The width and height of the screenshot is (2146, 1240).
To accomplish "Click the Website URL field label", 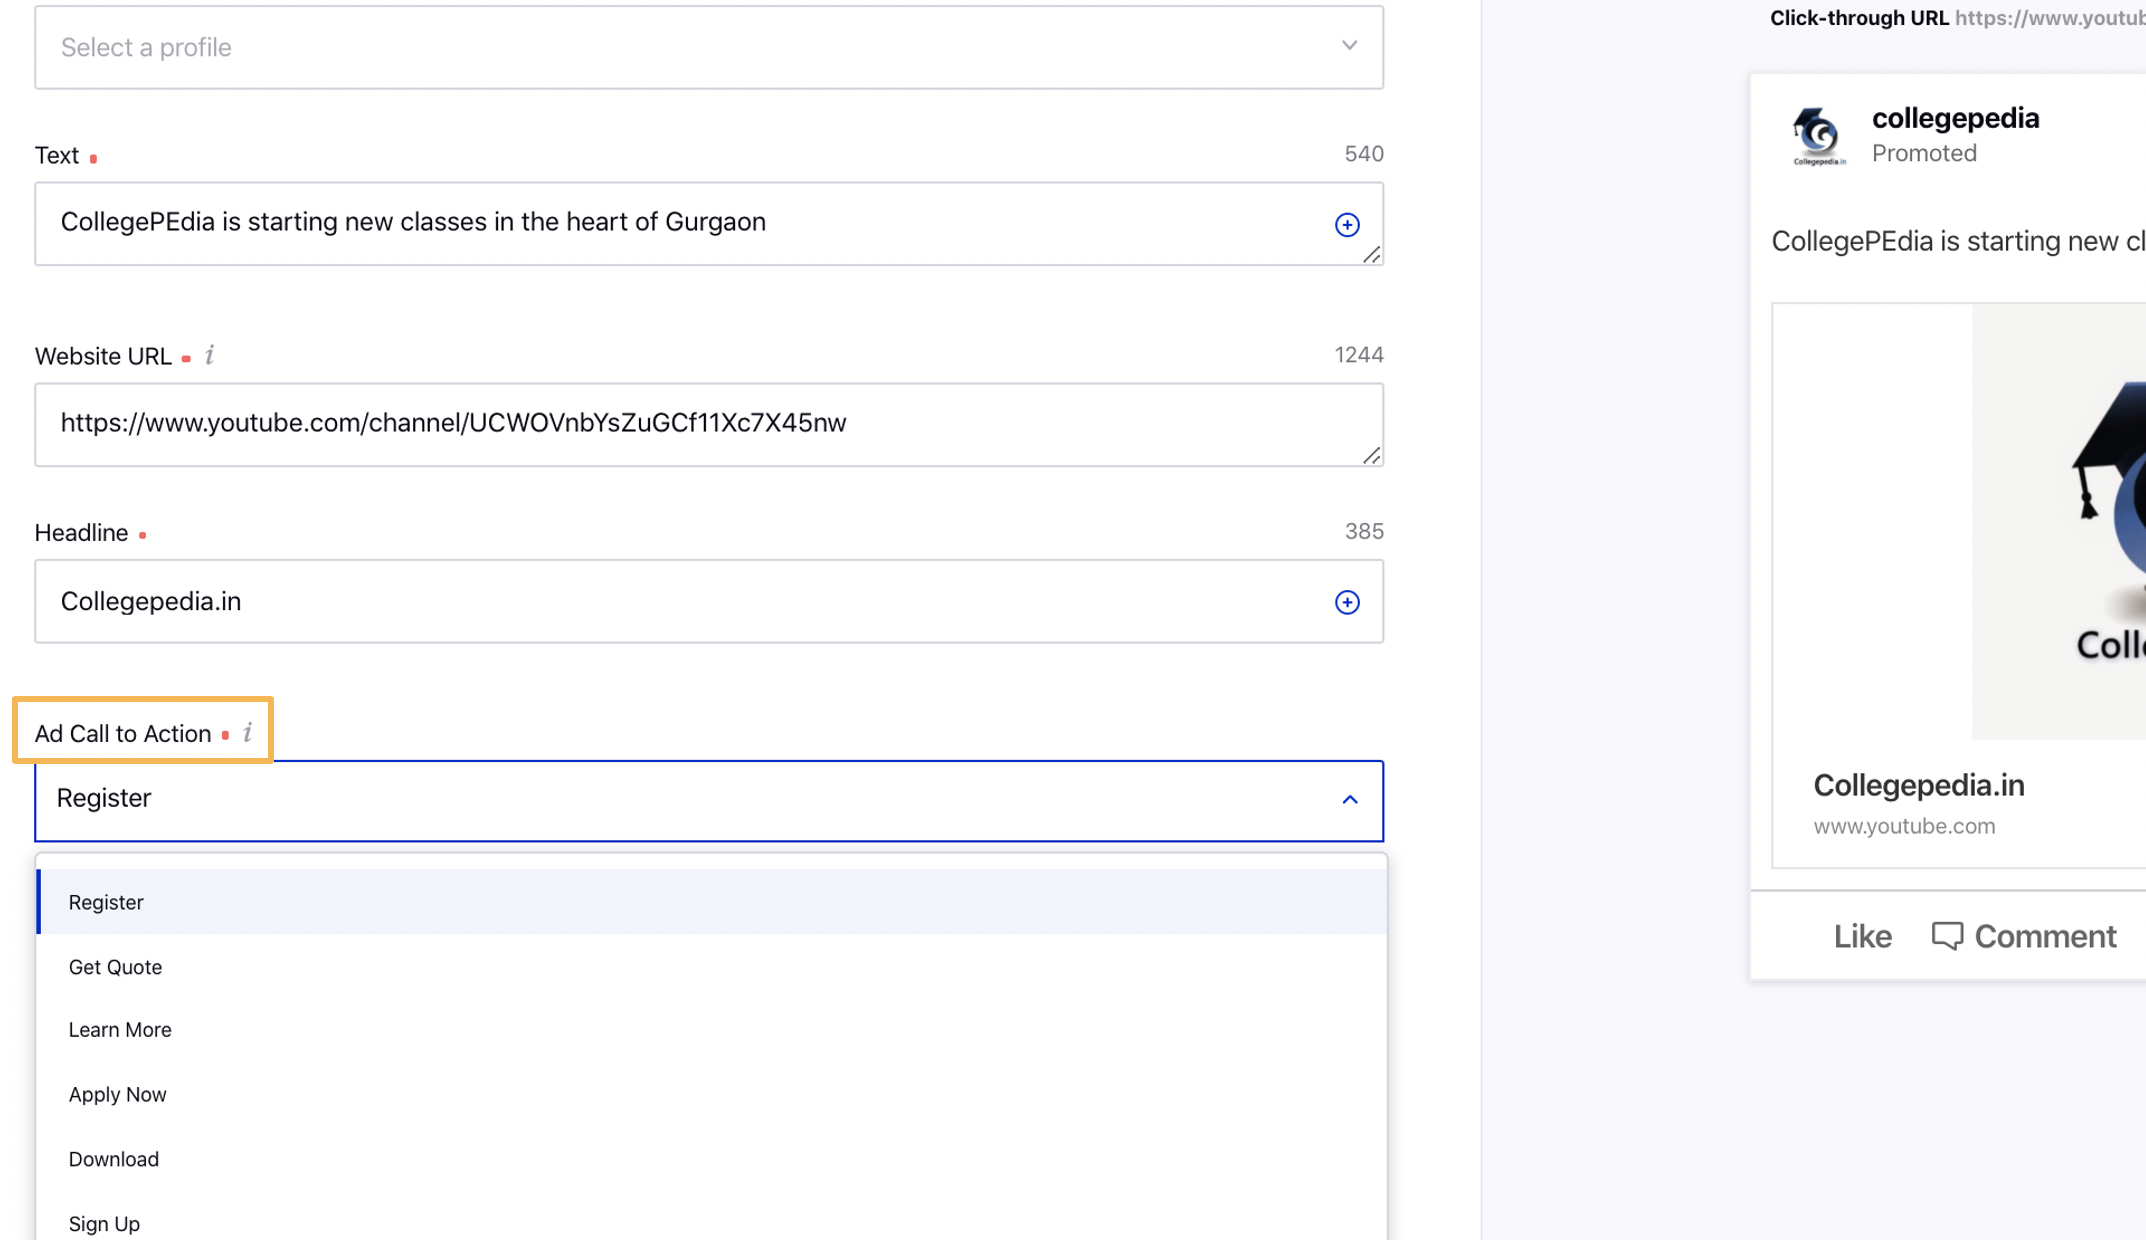I will [103, 357].
